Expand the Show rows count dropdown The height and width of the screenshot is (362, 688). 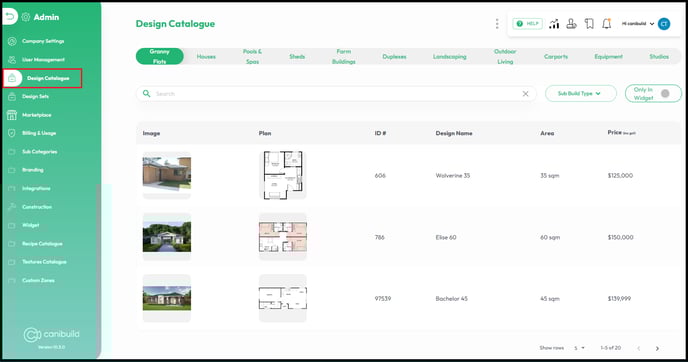(x=579, y=348)
